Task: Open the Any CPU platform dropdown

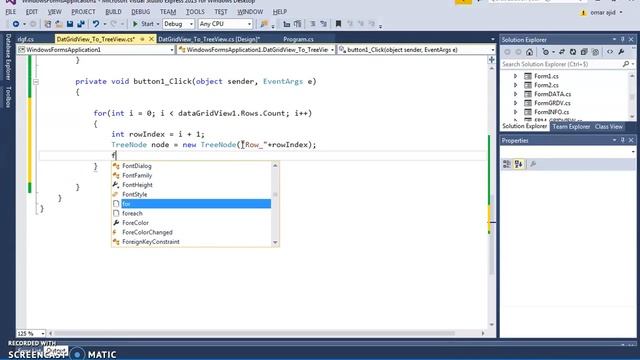Action: [225, 24]
